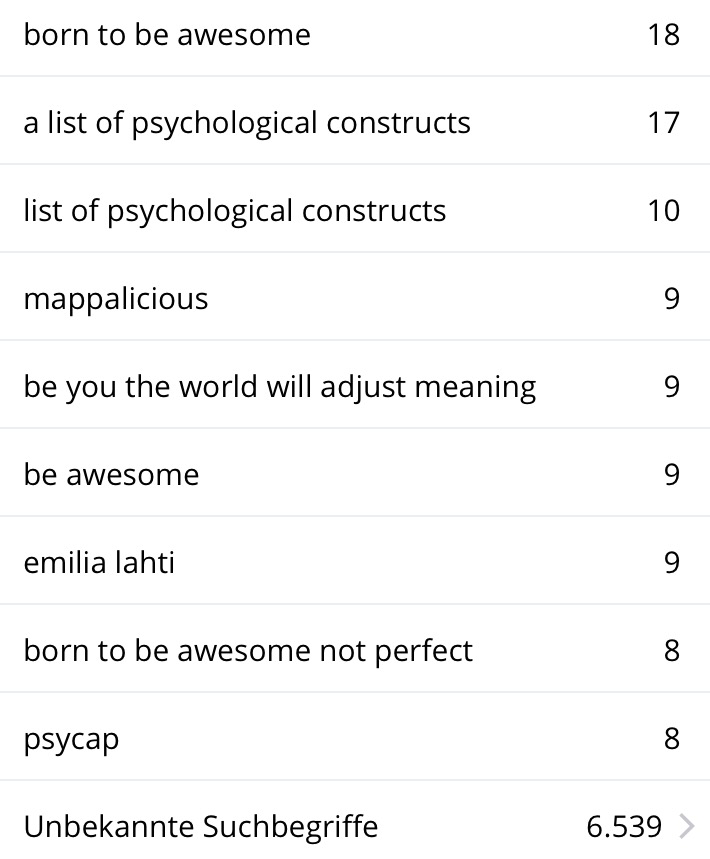Select 'be you the world will adjust meaning'
710x859 pixels.
(x=280, y=387)
